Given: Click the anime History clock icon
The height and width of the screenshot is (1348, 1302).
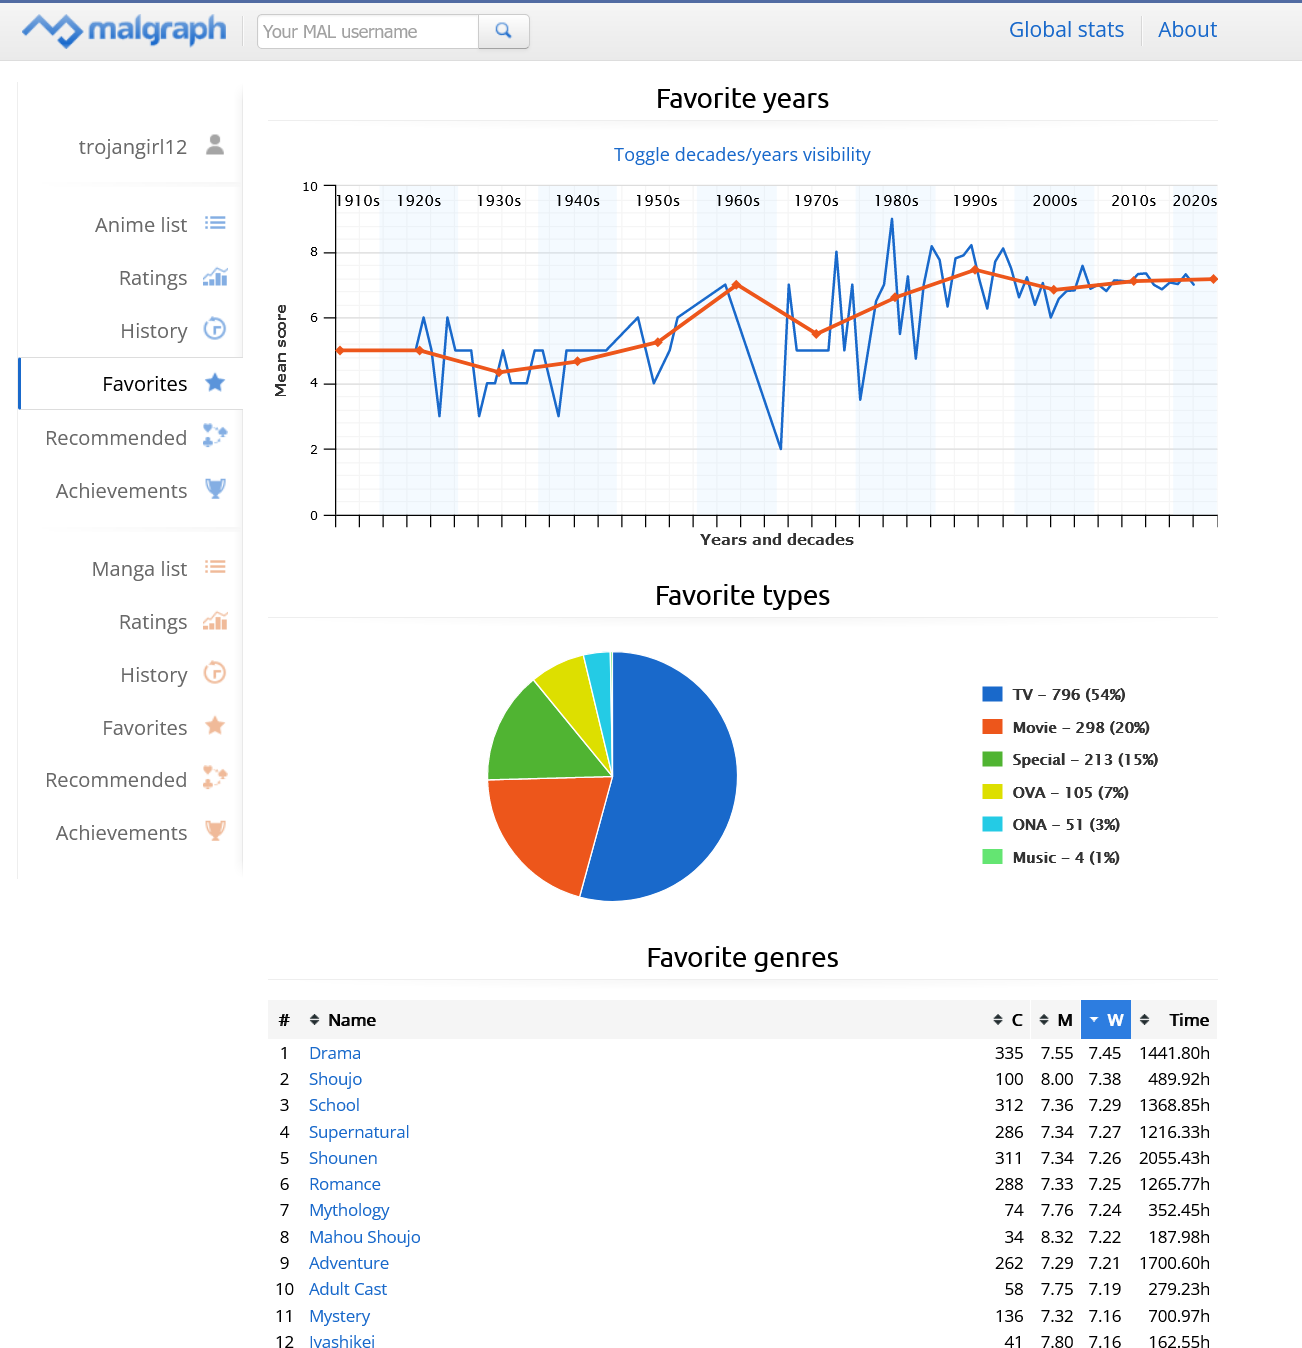Looking at the screenshot, I should 215,329.
